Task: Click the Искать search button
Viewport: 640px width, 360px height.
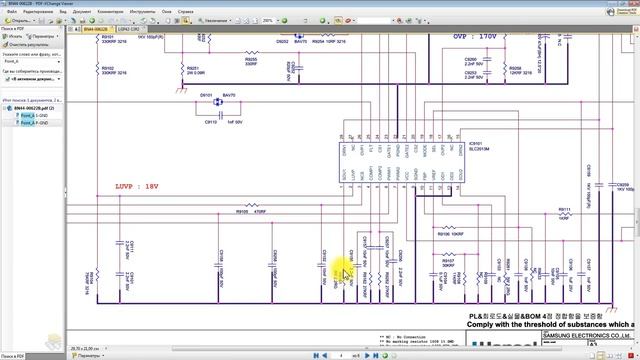Action: pyautogui.click(x=12, y=36)
